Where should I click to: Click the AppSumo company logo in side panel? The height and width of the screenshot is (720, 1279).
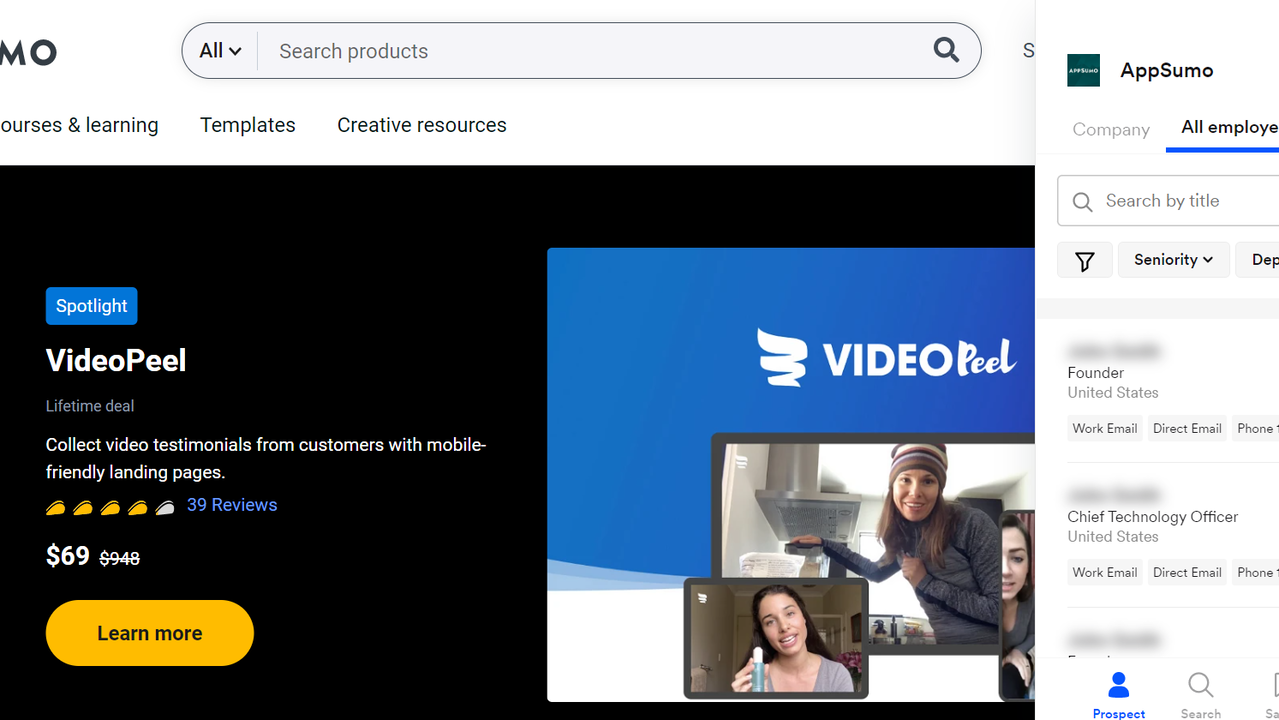pos(1083,71)
